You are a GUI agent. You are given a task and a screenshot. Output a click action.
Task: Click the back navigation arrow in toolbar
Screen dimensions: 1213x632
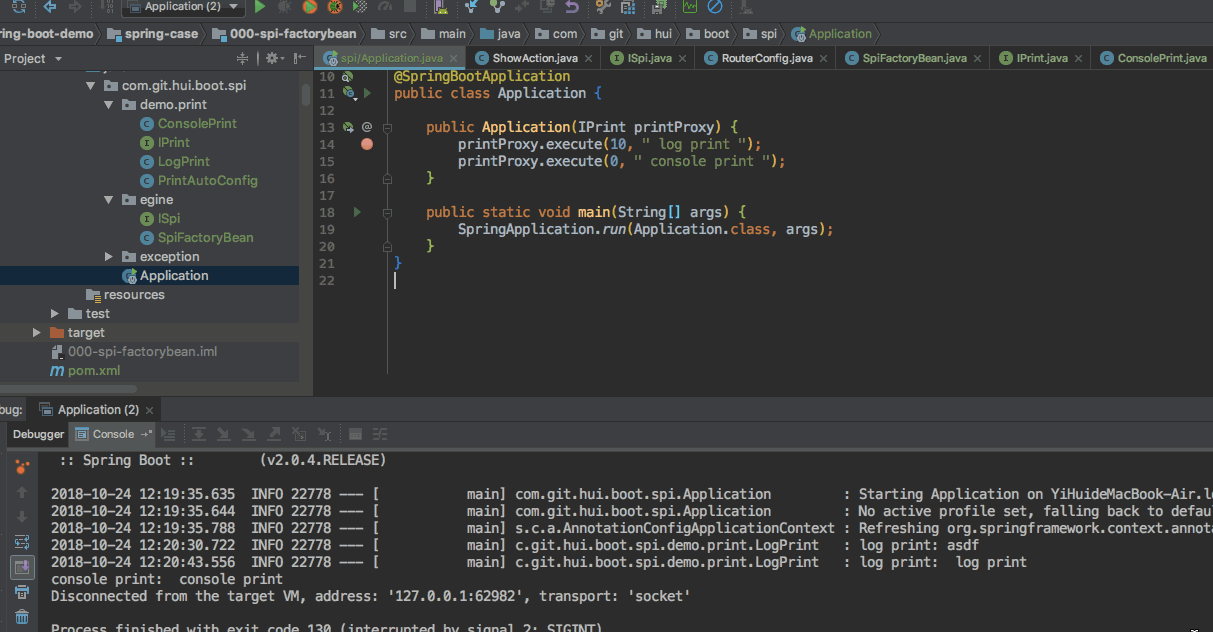tap(49, 7)
